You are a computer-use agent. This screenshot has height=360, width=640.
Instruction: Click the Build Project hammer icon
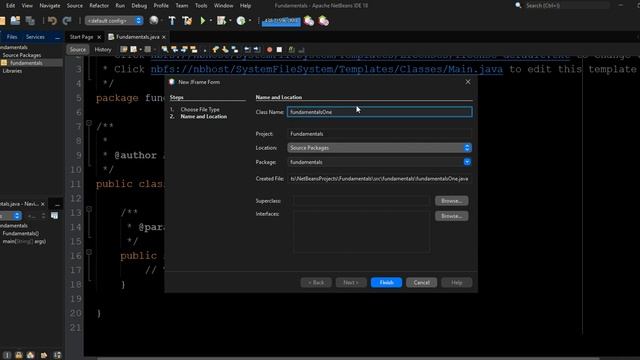point(172,21)
